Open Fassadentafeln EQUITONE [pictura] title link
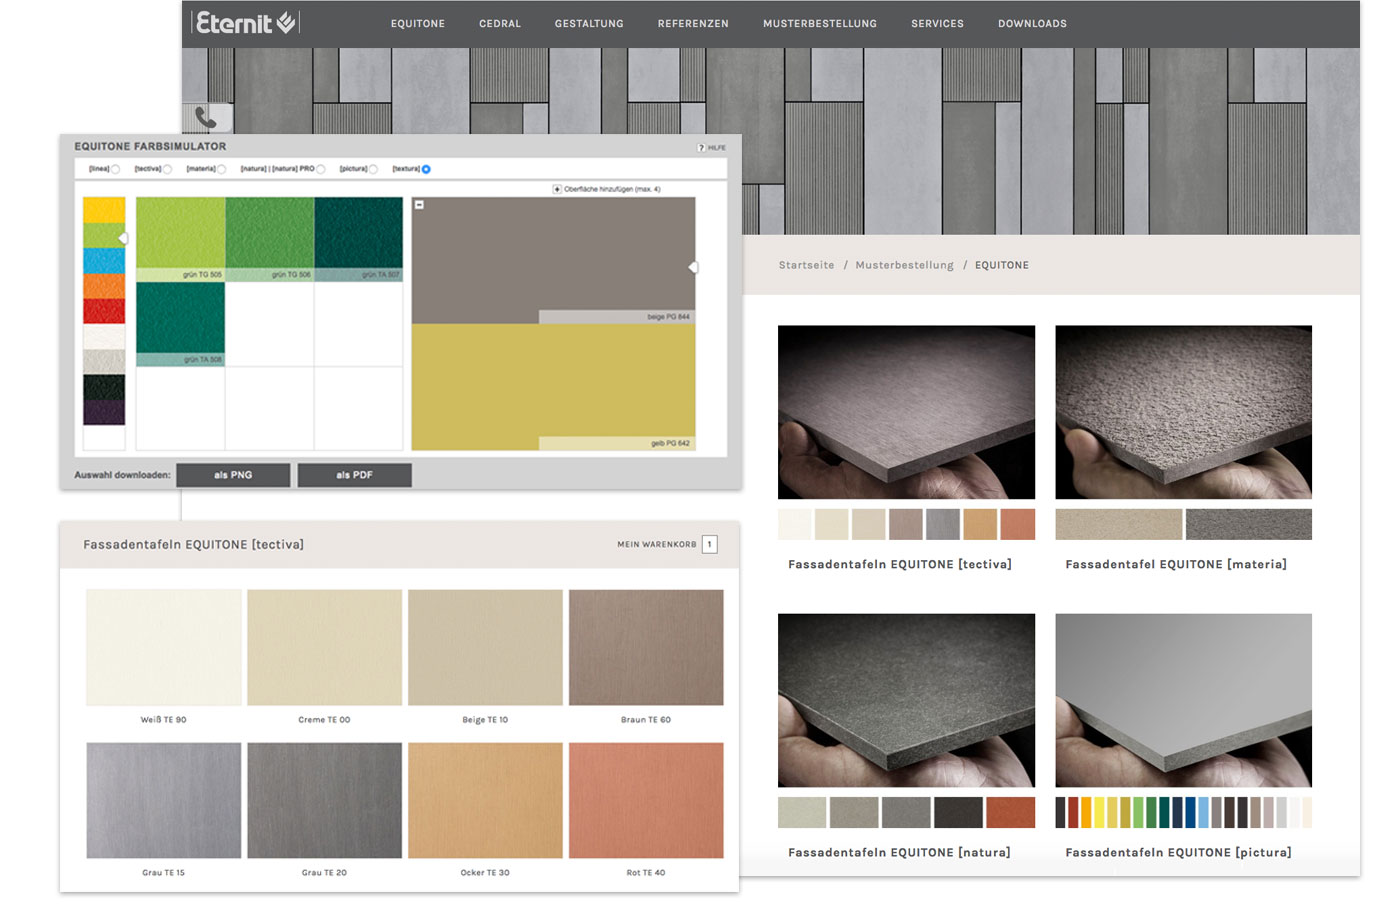This screenshot has width=1400, height=907. [x=1178, y=852]
